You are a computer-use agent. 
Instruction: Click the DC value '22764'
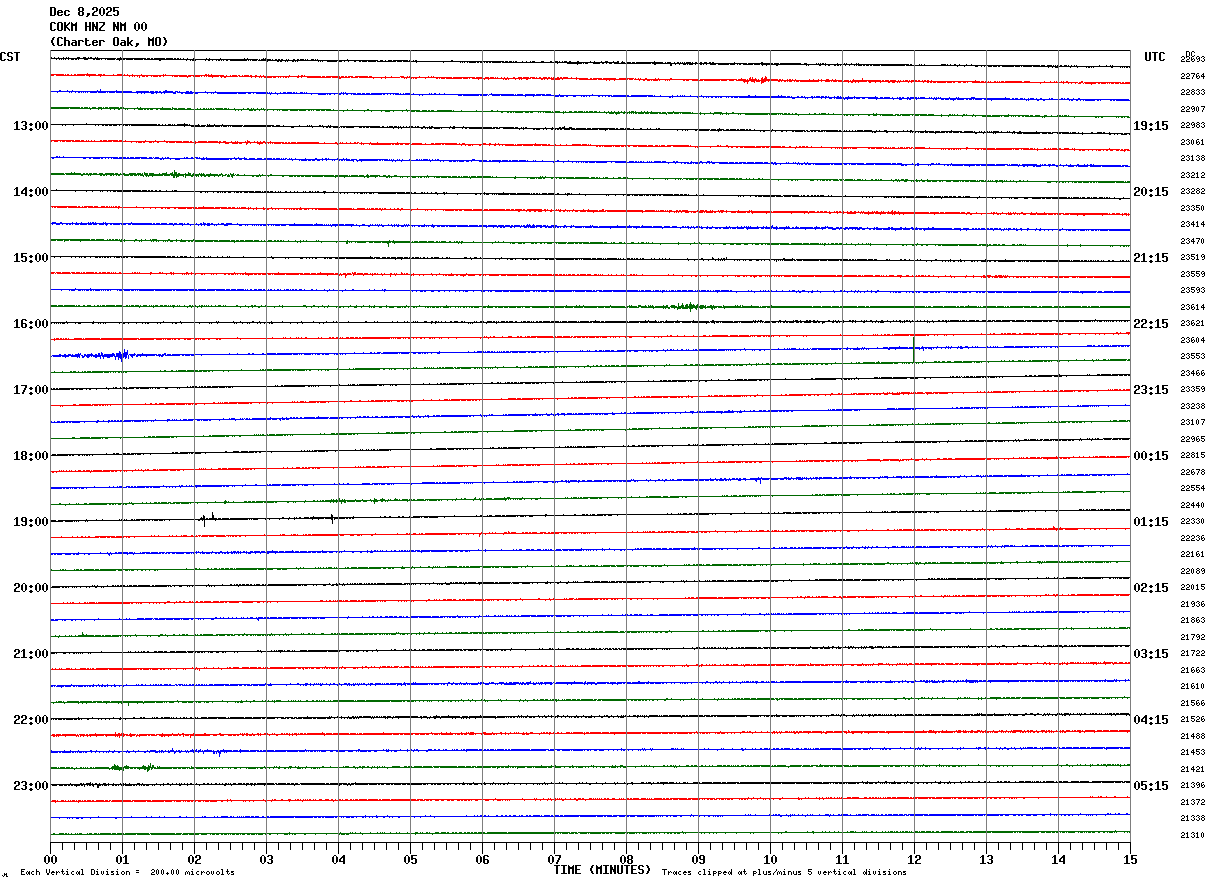(1192, 76)
